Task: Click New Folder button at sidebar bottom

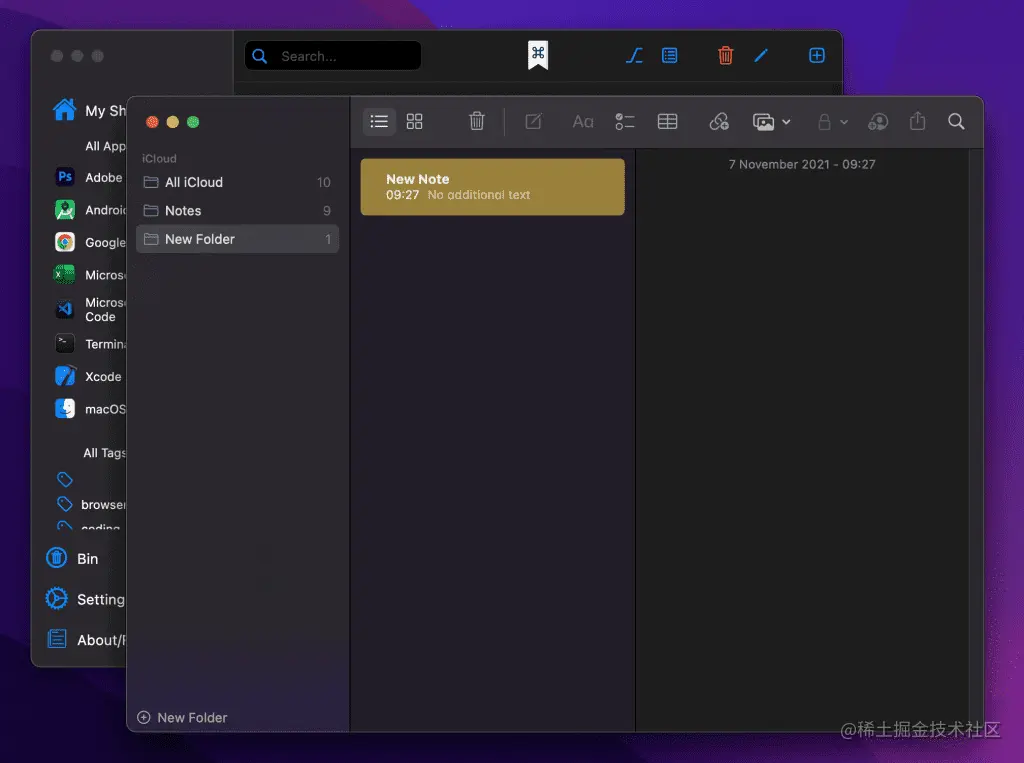Action: point(182,717)
